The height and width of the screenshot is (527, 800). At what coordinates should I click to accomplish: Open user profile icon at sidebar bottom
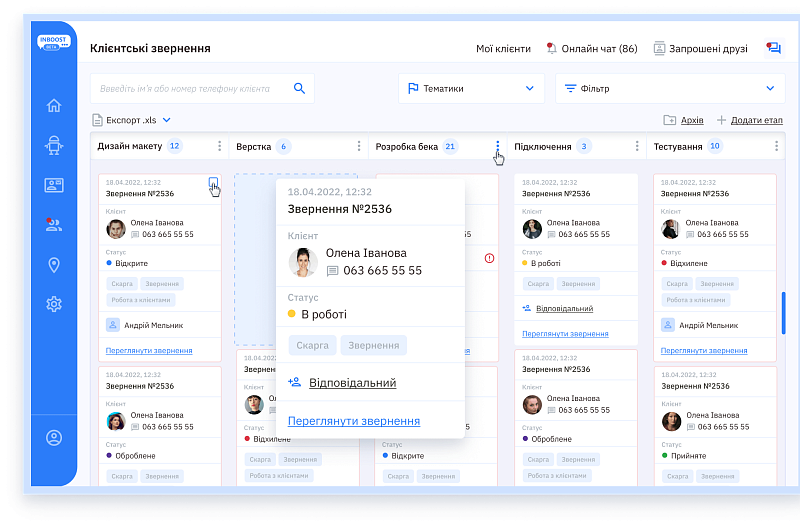[x=54, y=437]
